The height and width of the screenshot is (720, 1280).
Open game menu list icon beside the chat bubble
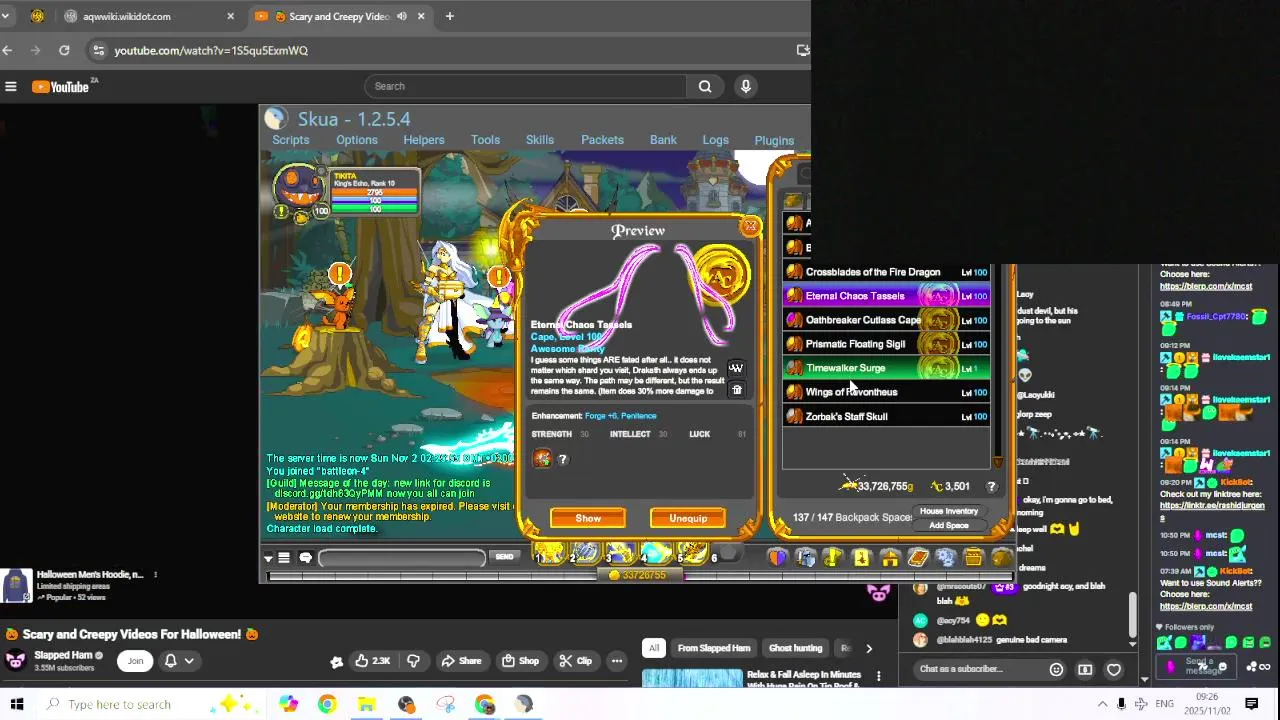[284, 558]
